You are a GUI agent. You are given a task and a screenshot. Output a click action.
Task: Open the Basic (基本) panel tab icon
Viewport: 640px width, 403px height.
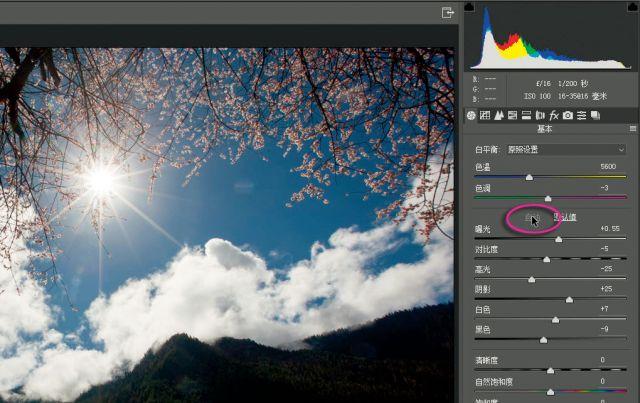pyautogui.click(x=471, y=116)
